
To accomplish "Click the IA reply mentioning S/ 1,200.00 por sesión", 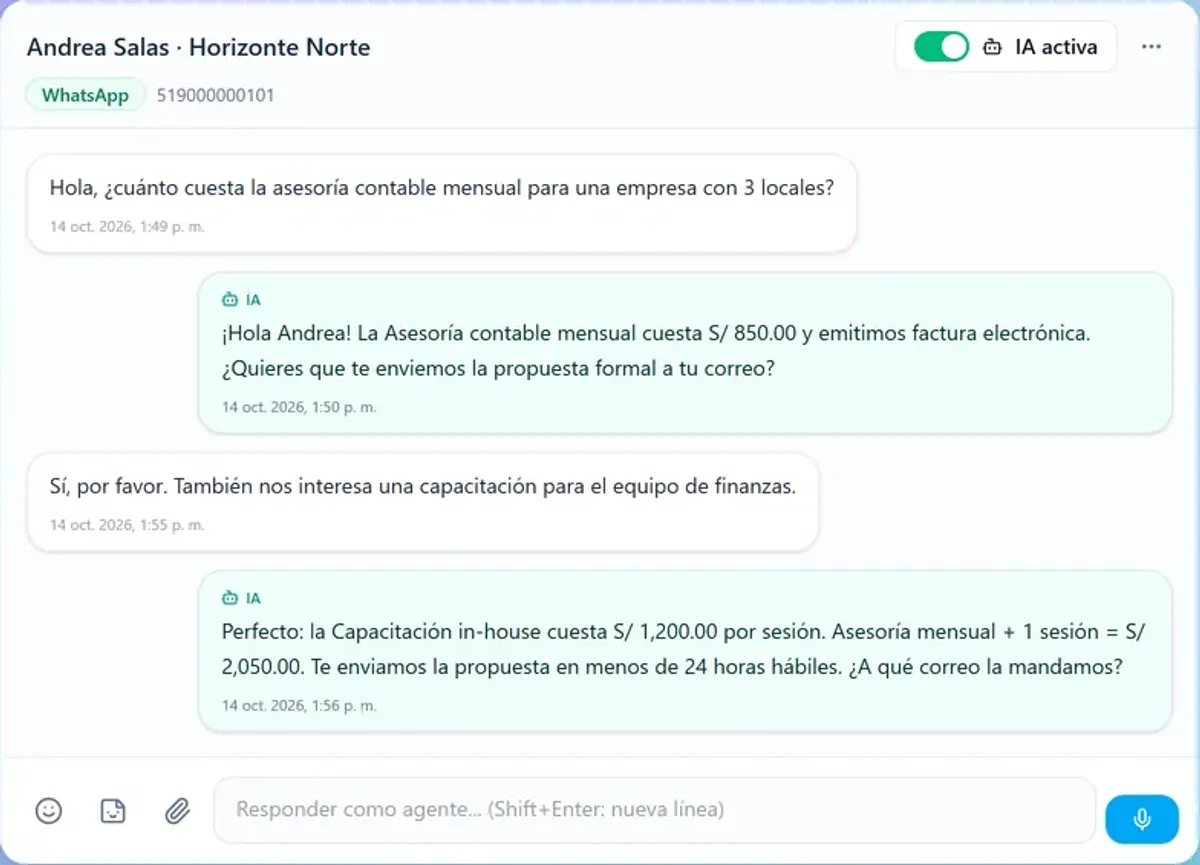I will click(685, 651).
